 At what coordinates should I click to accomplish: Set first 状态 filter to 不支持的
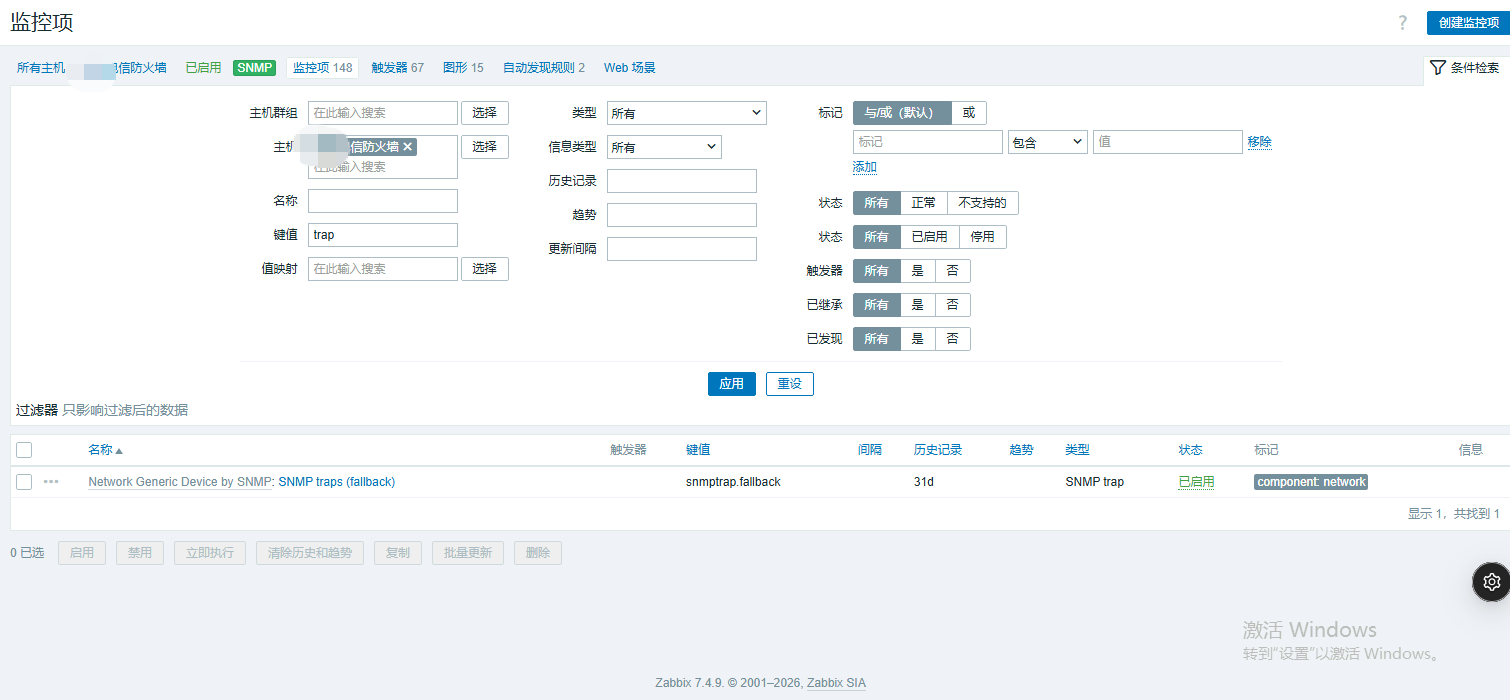(x=983, y=203)
